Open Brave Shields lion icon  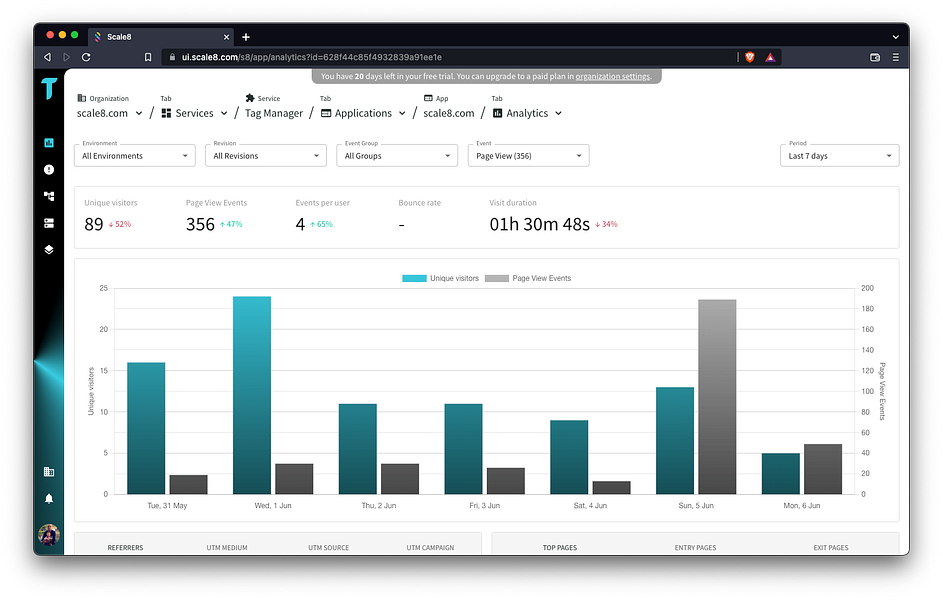[x=749, y=57]
